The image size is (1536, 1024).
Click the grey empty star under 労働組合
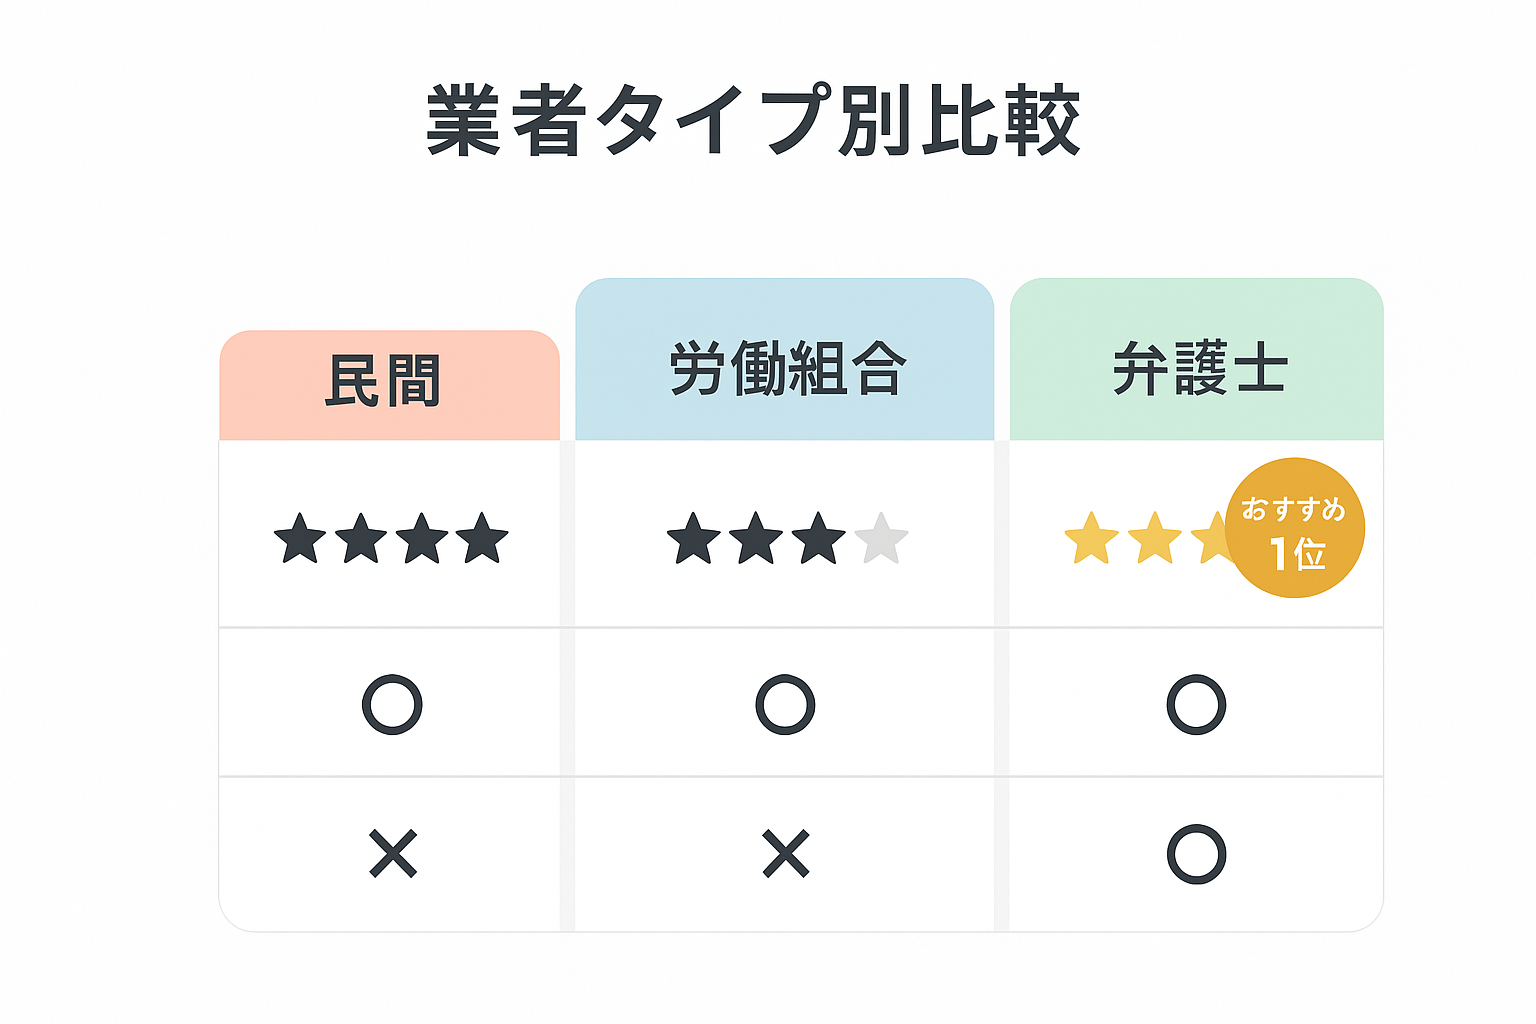click(x=882, y=539)
